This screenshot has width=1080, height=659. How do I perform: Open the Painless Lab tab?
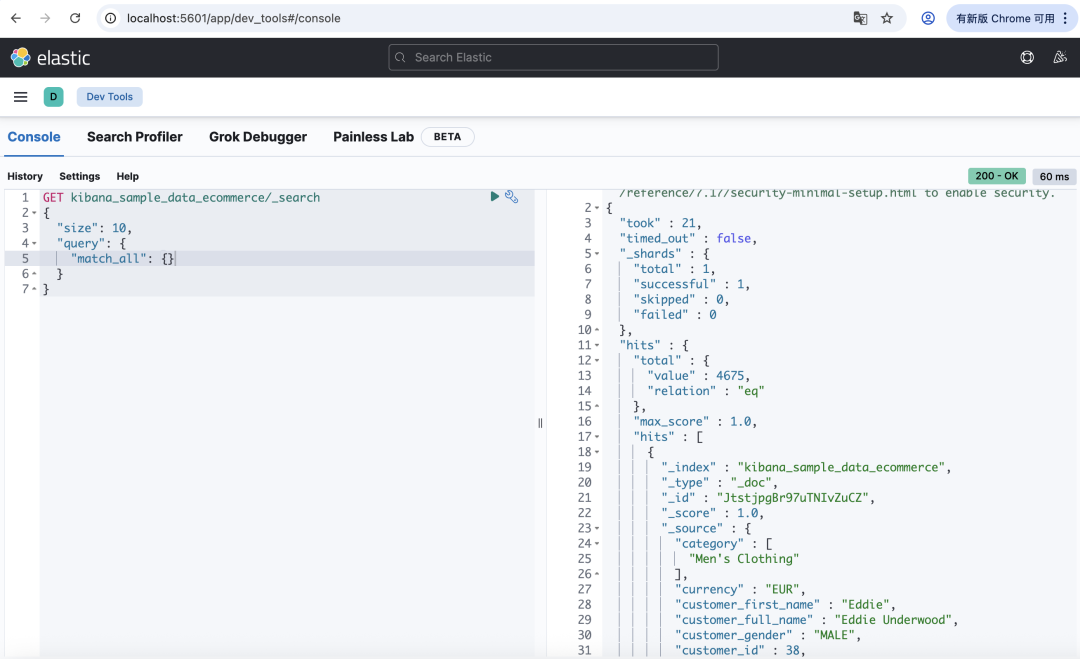click(x=373, y=137)
